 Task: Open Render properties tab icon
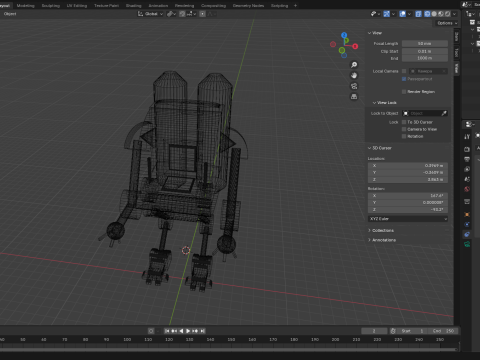(467, 149)
